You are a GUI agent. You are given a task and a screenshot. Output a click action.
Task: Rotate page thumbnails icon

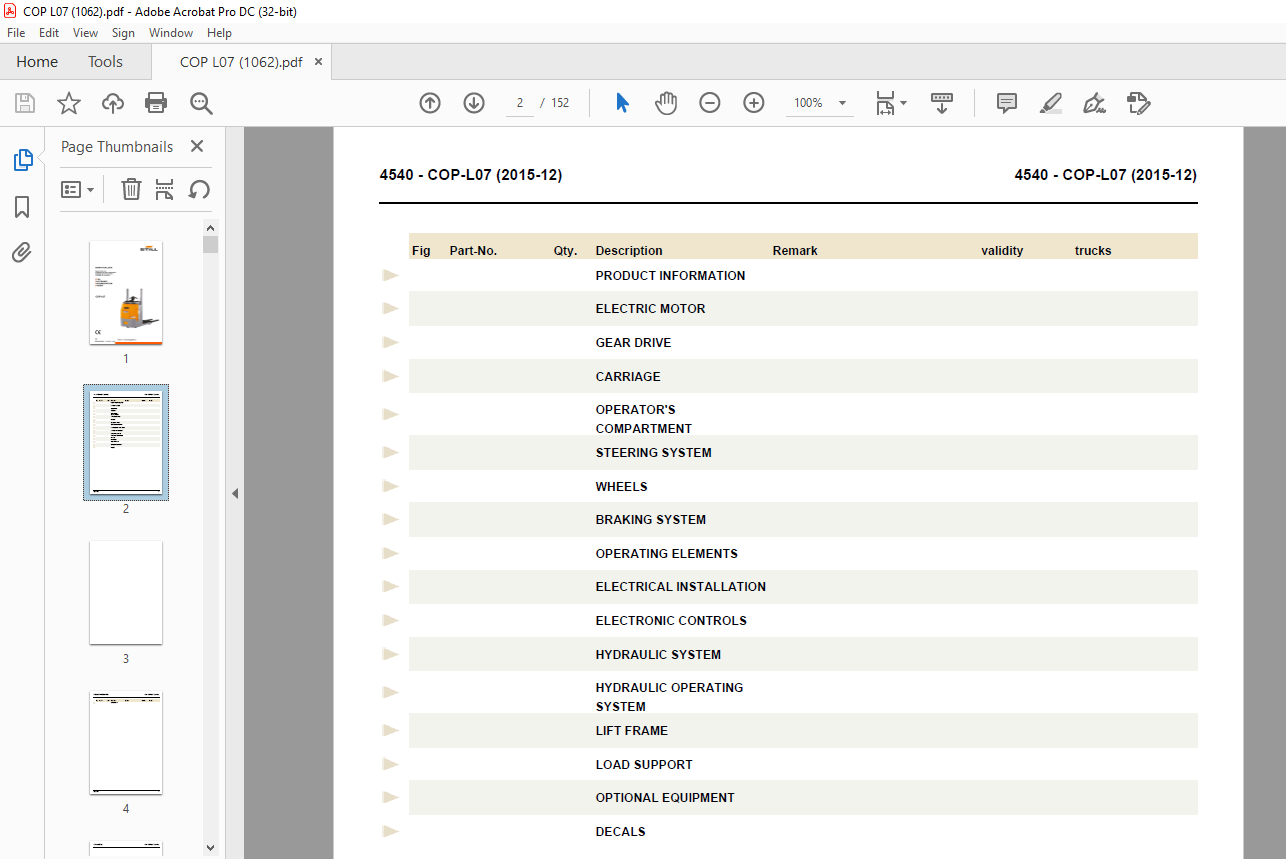[x=199, y=189]
